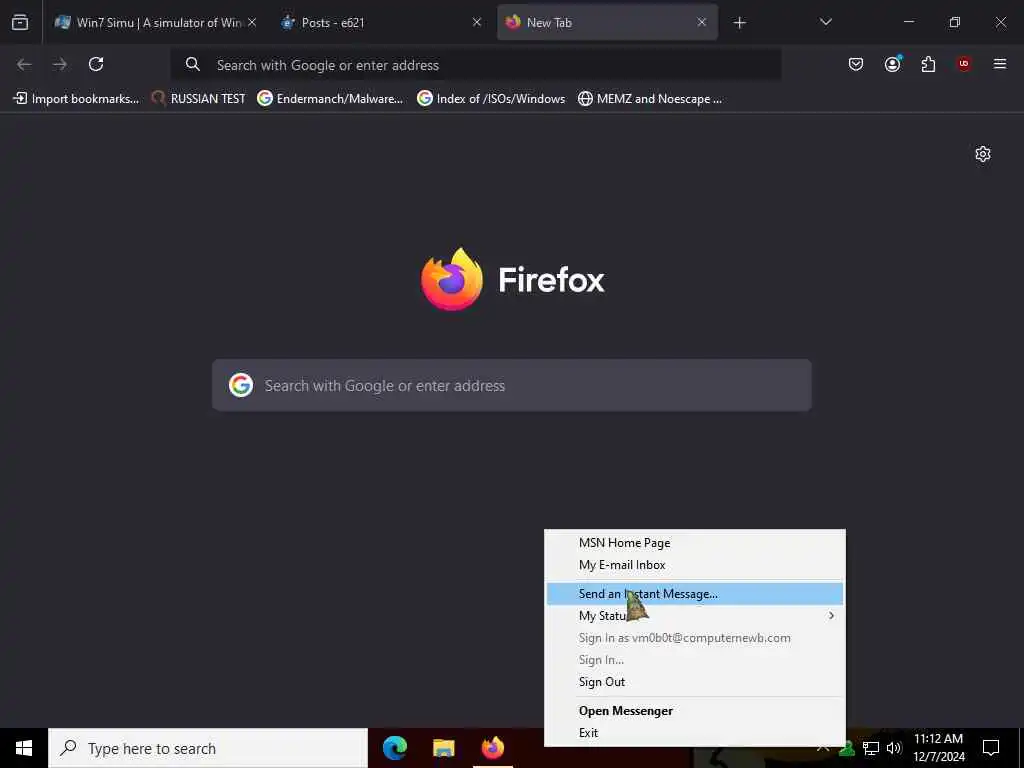Select Sign Out from Messenger menu
Viewport: 1024px width, 768px height.
pyautogui.click(x=695, y=682)
